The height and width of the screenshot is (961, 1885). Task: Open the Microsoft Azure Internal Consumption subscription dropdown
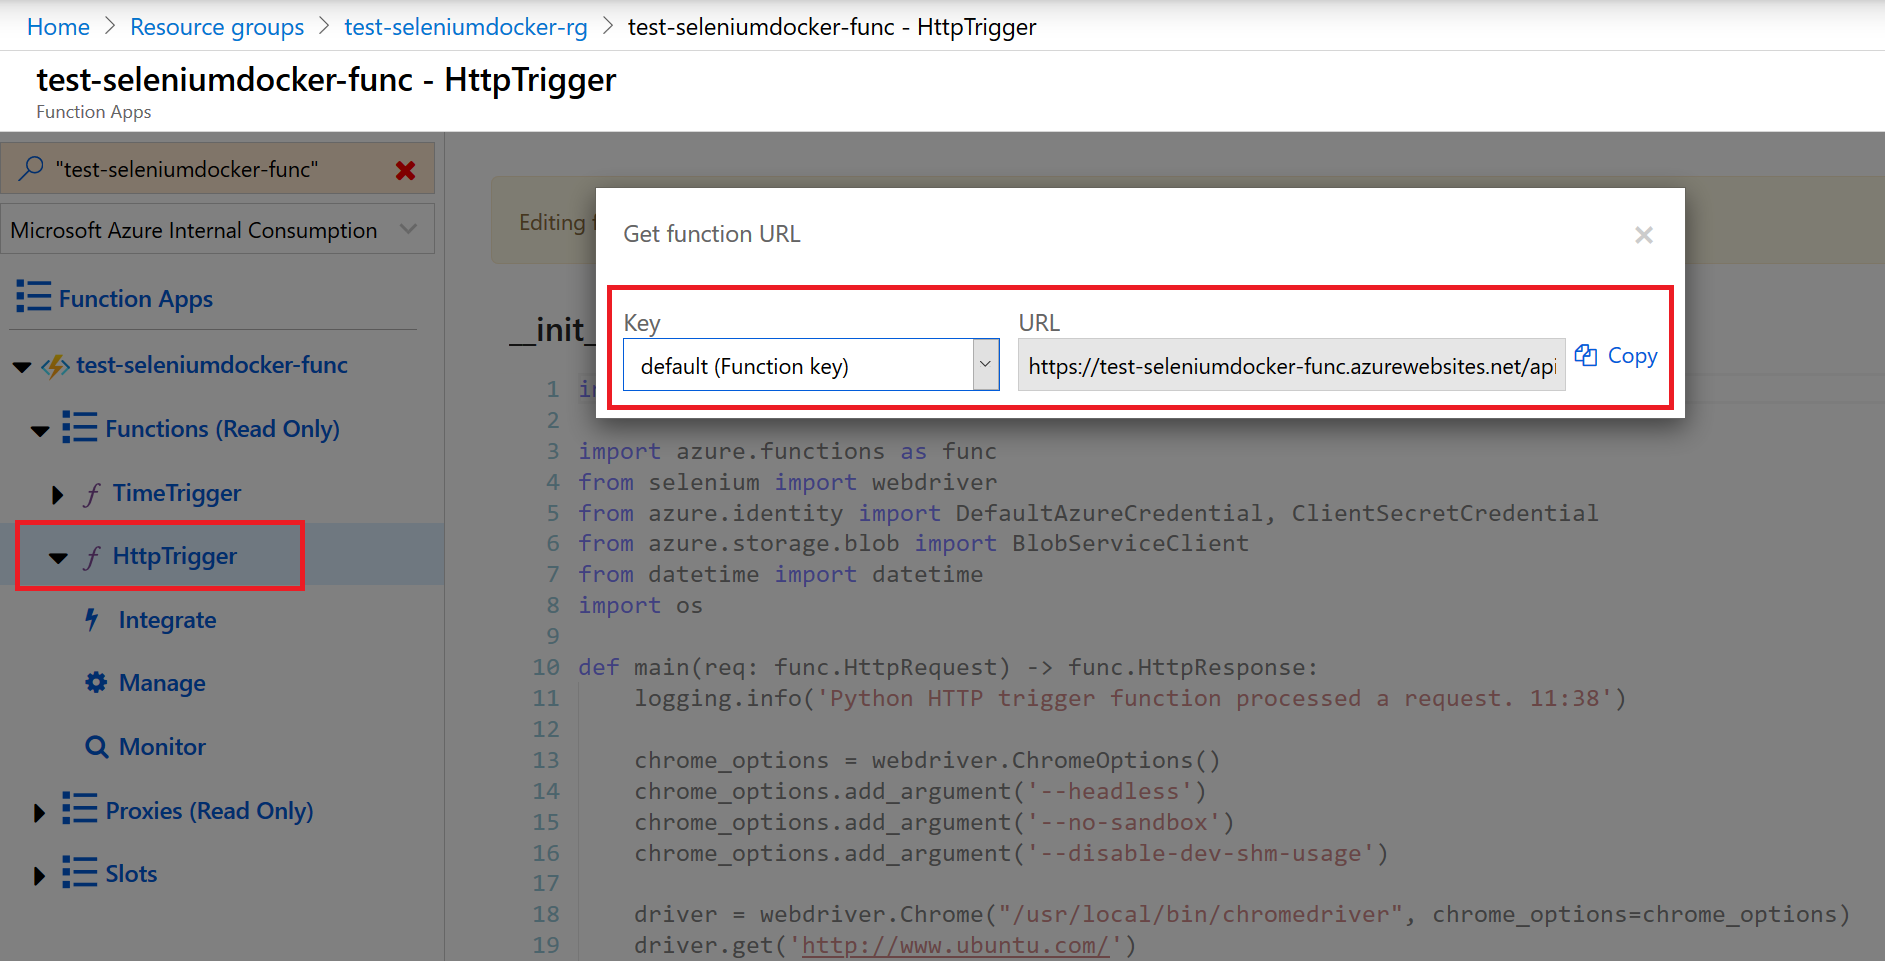218,229
